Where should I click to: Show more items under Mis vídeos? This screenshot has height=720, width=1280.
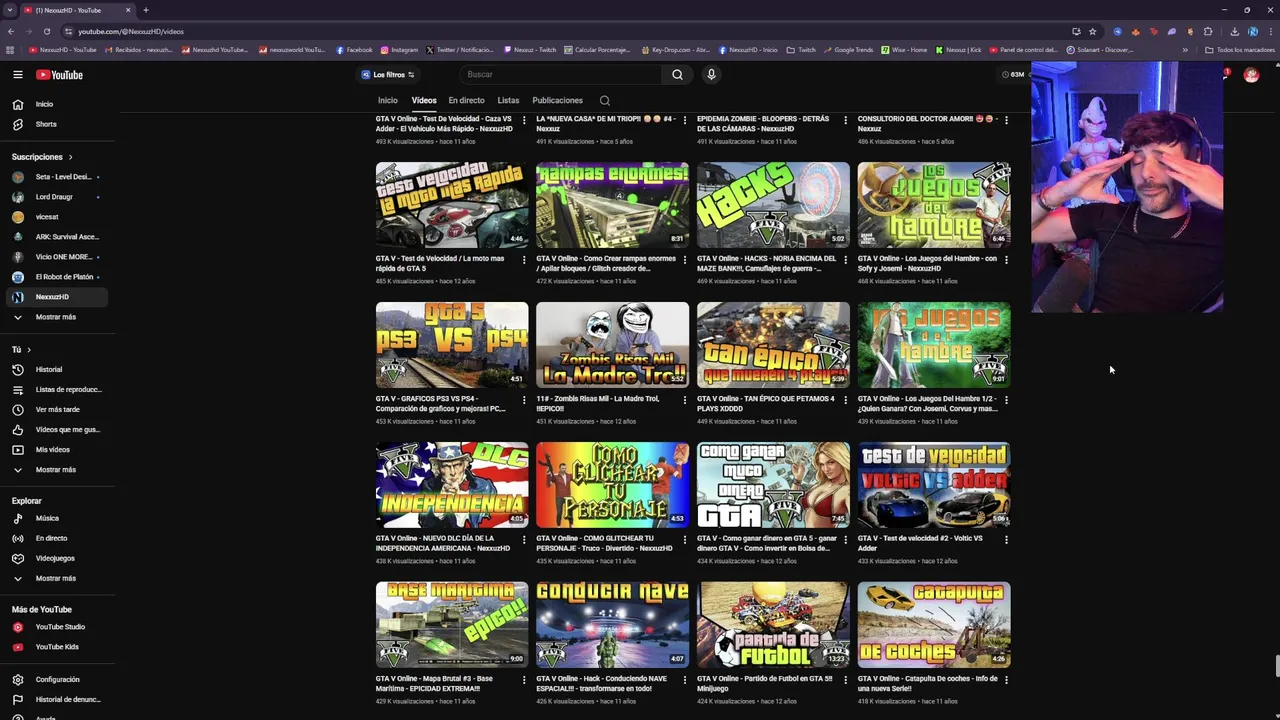57,470
